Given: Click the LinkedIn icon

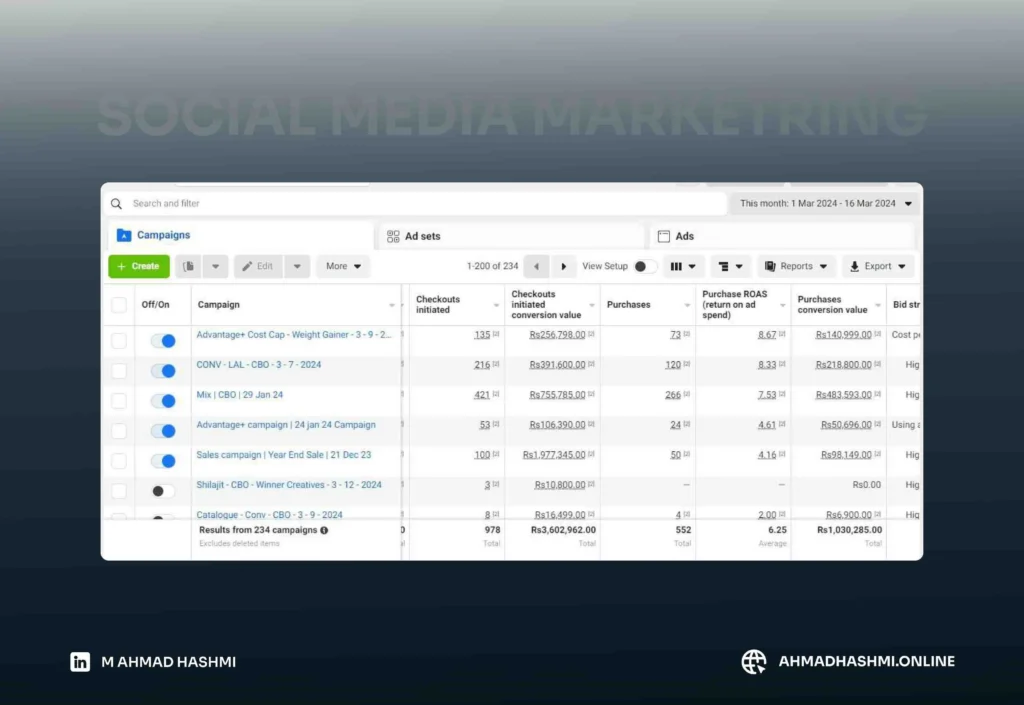Looking at the screenshot, I should (x=80, y=661).
